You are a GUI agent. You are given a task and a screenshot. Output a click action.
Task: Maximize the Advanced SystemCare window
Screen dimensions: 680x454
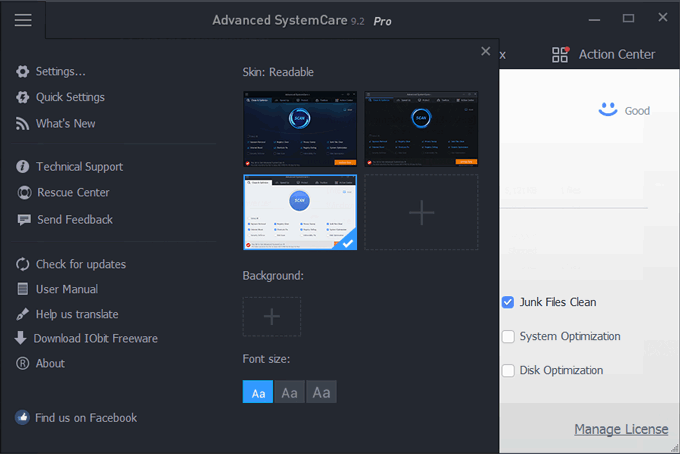(x=628, y=18)
